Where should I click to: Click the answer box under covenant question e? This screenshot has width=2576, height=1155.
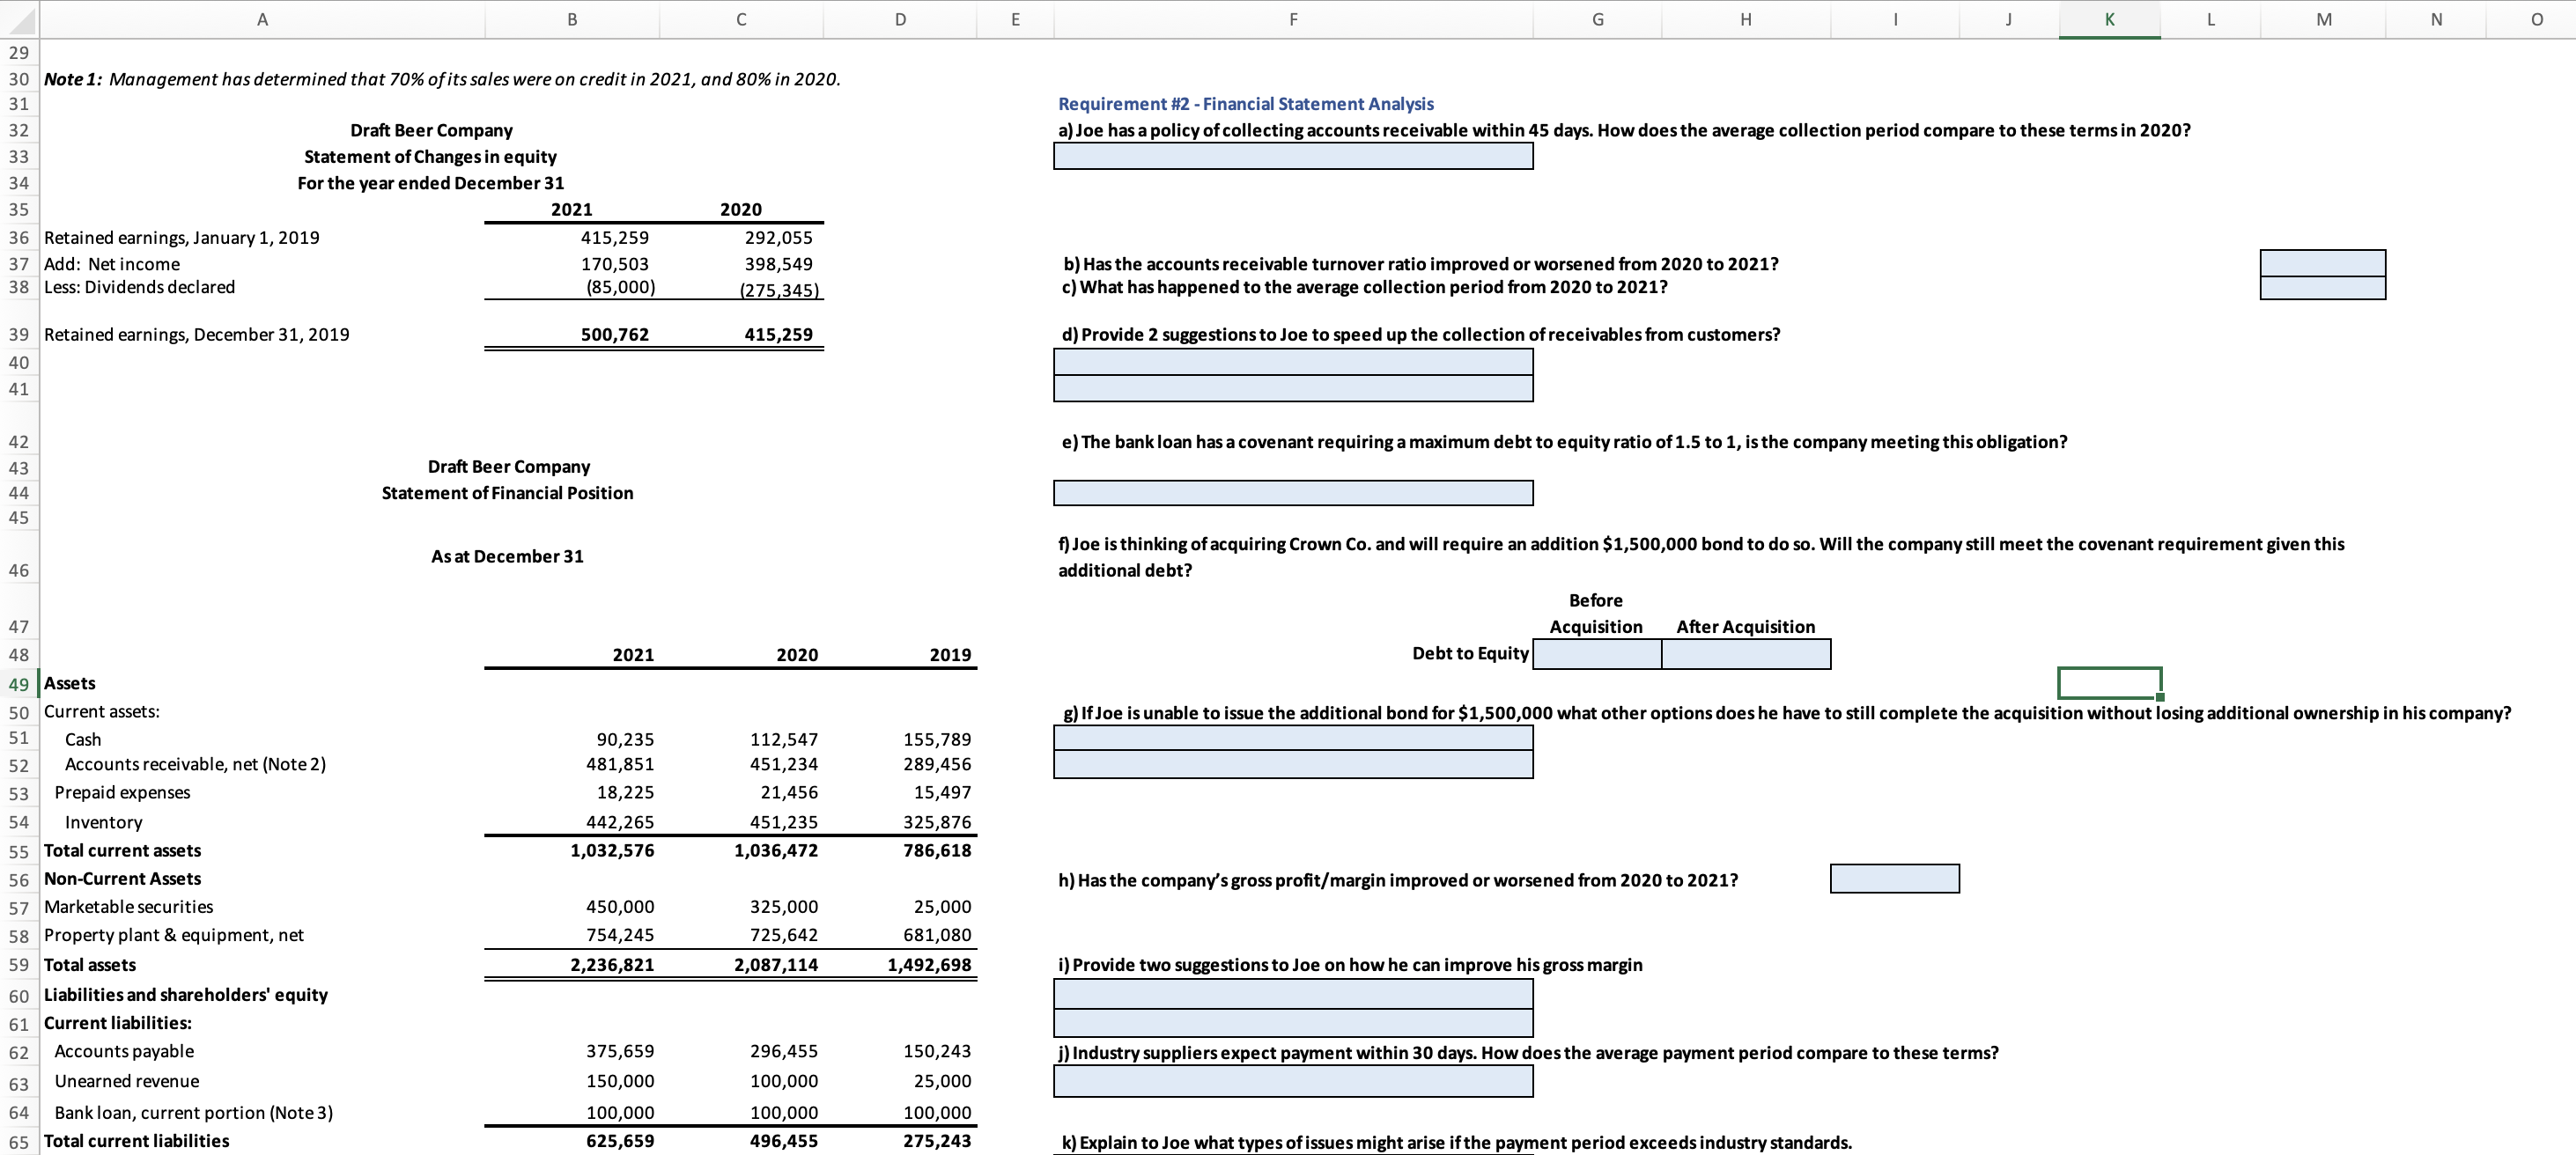(1292, 493)
